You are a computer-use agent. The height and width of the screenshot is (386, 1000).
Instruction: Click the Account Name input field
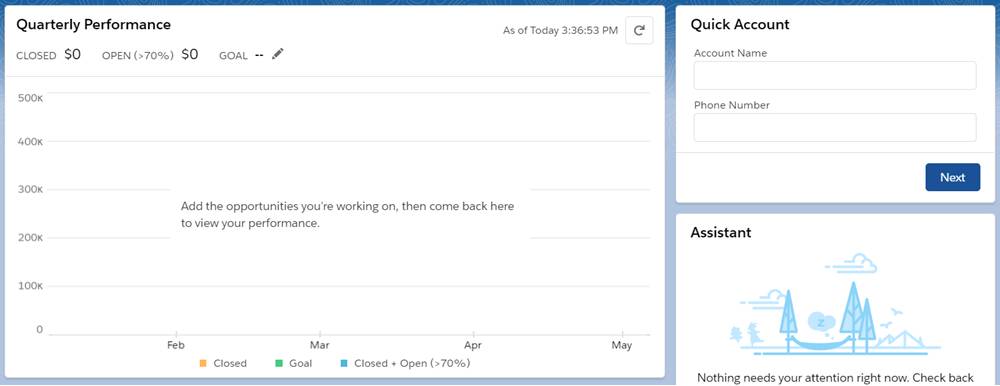point(835,75)
